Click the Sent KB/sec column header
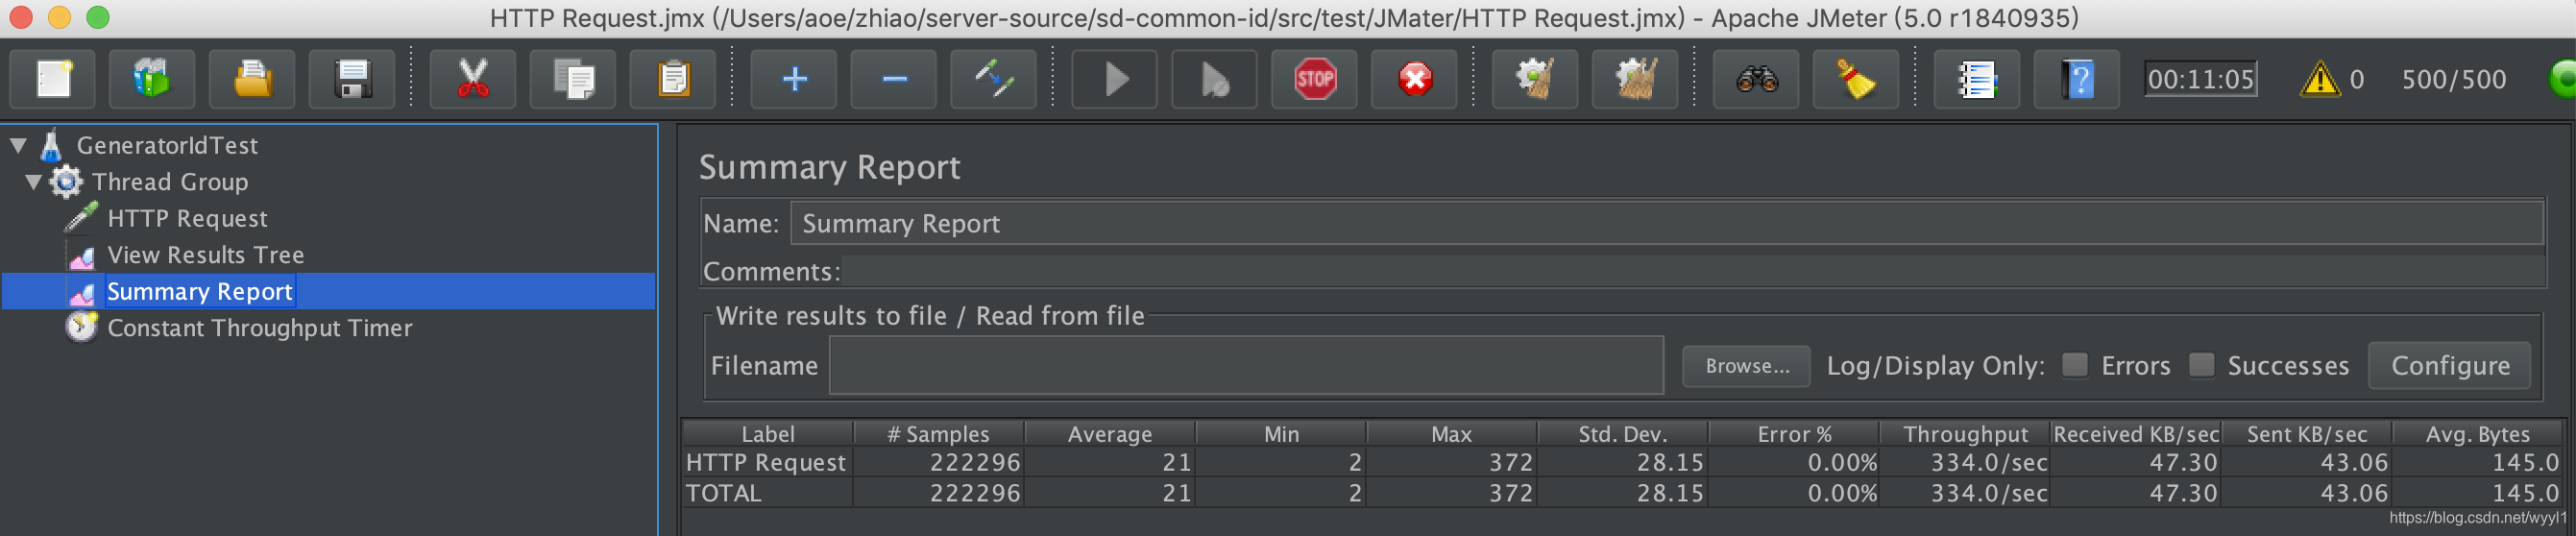Screen dimensions: 2576x536 pyautogui.click(x=2307, y=434)
